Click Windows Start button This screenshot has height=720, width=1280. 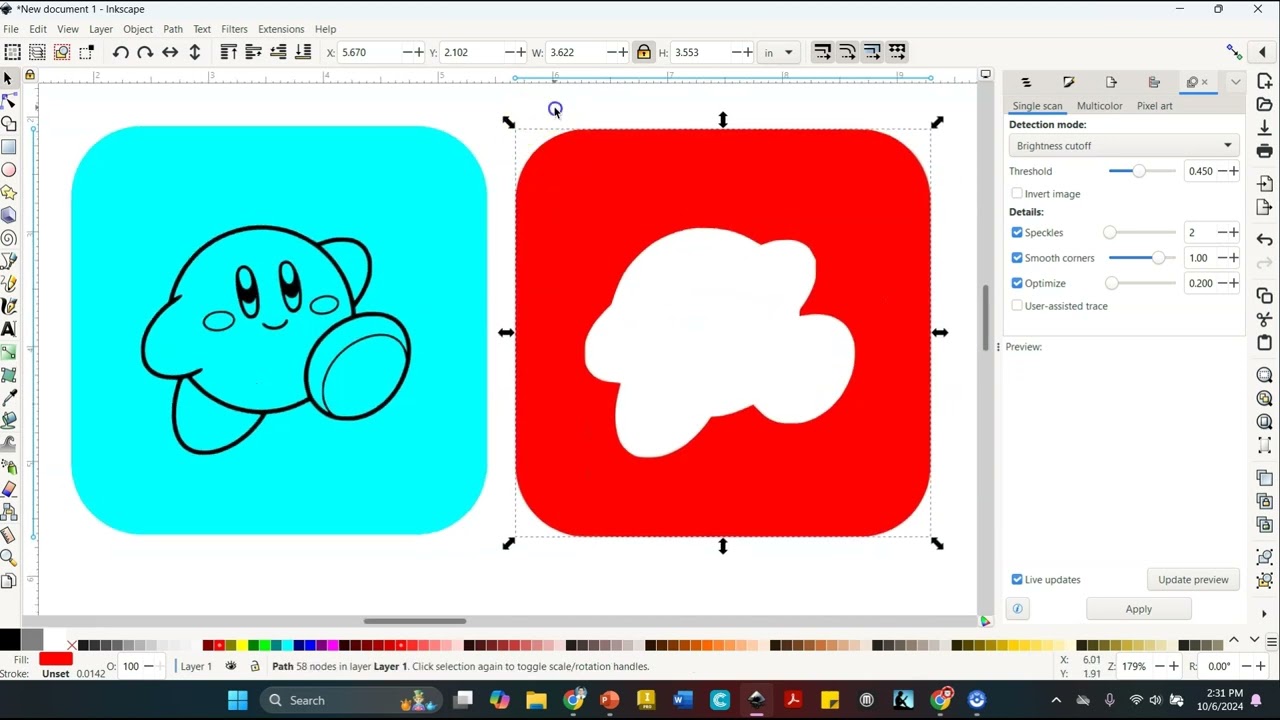237,700
